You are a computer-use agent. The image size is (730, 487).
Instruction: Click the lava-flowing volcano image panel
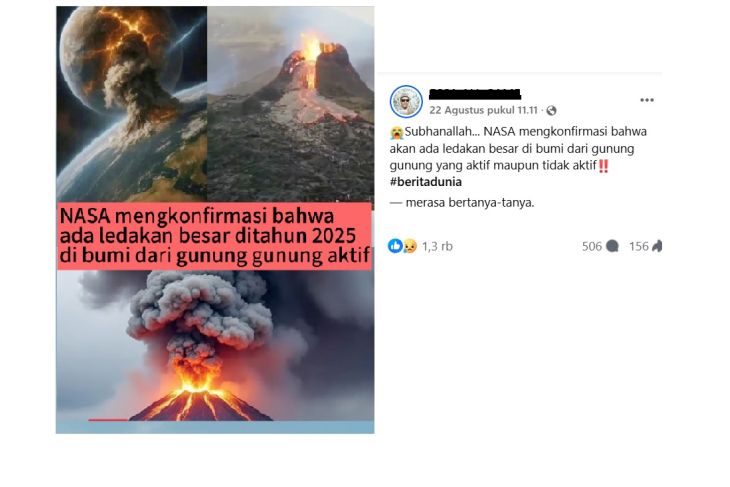(291, 104)
